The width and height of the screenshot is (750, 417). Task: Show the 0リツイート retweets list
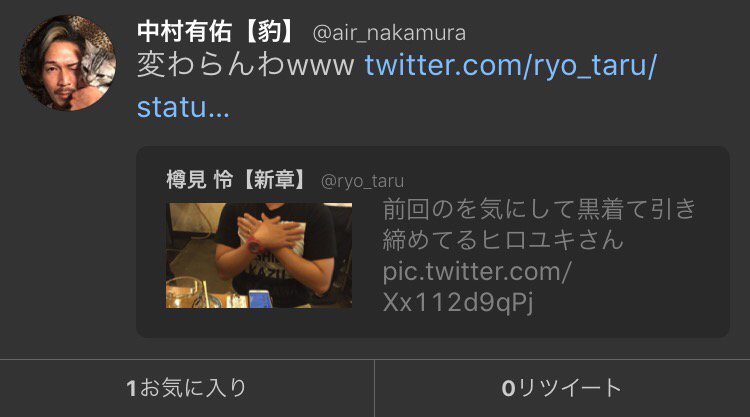coord(562,388)
